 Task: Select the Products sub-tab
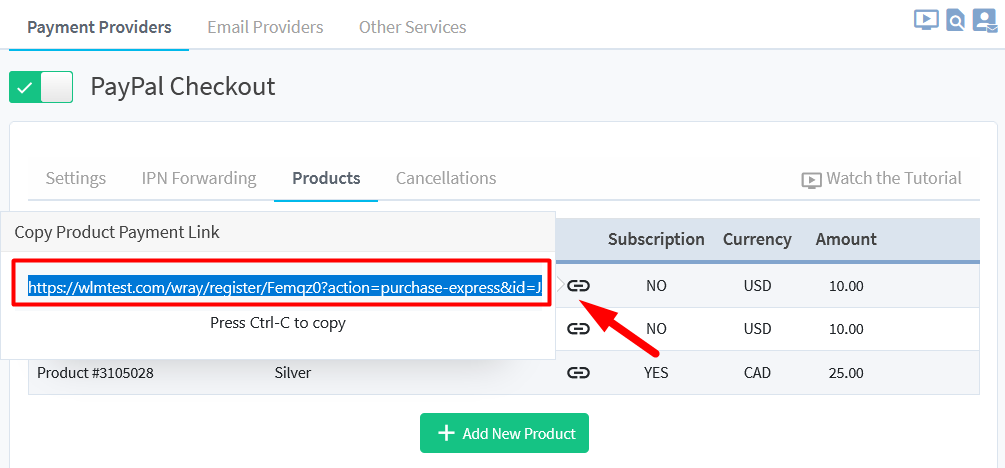click(x=326, y=178)
